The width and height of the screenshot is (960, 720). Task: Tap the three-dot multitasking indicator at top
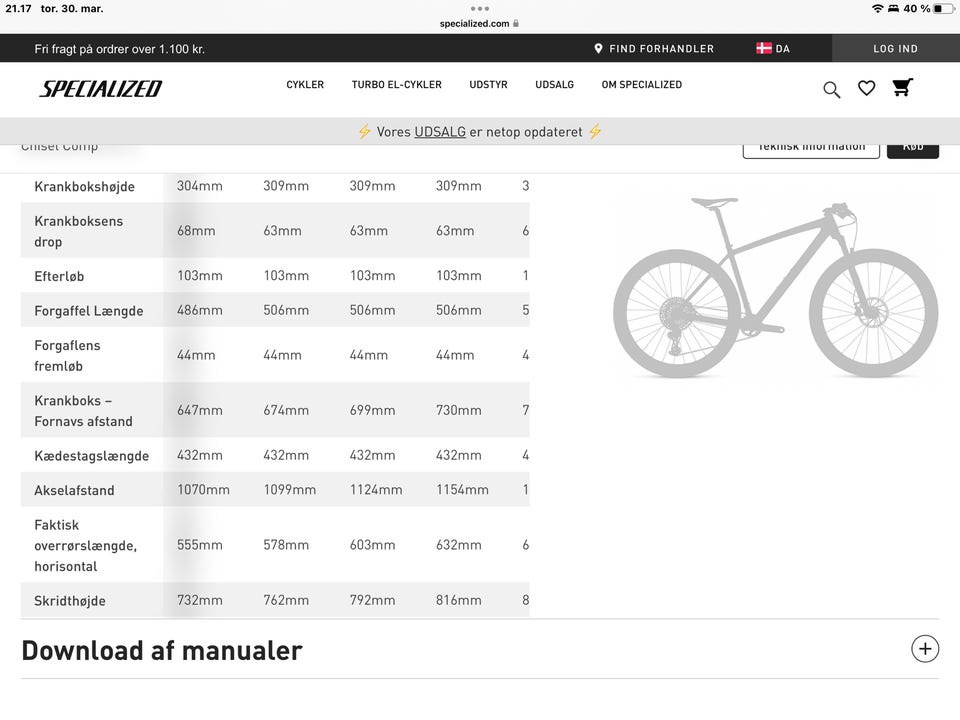[479, 9]
